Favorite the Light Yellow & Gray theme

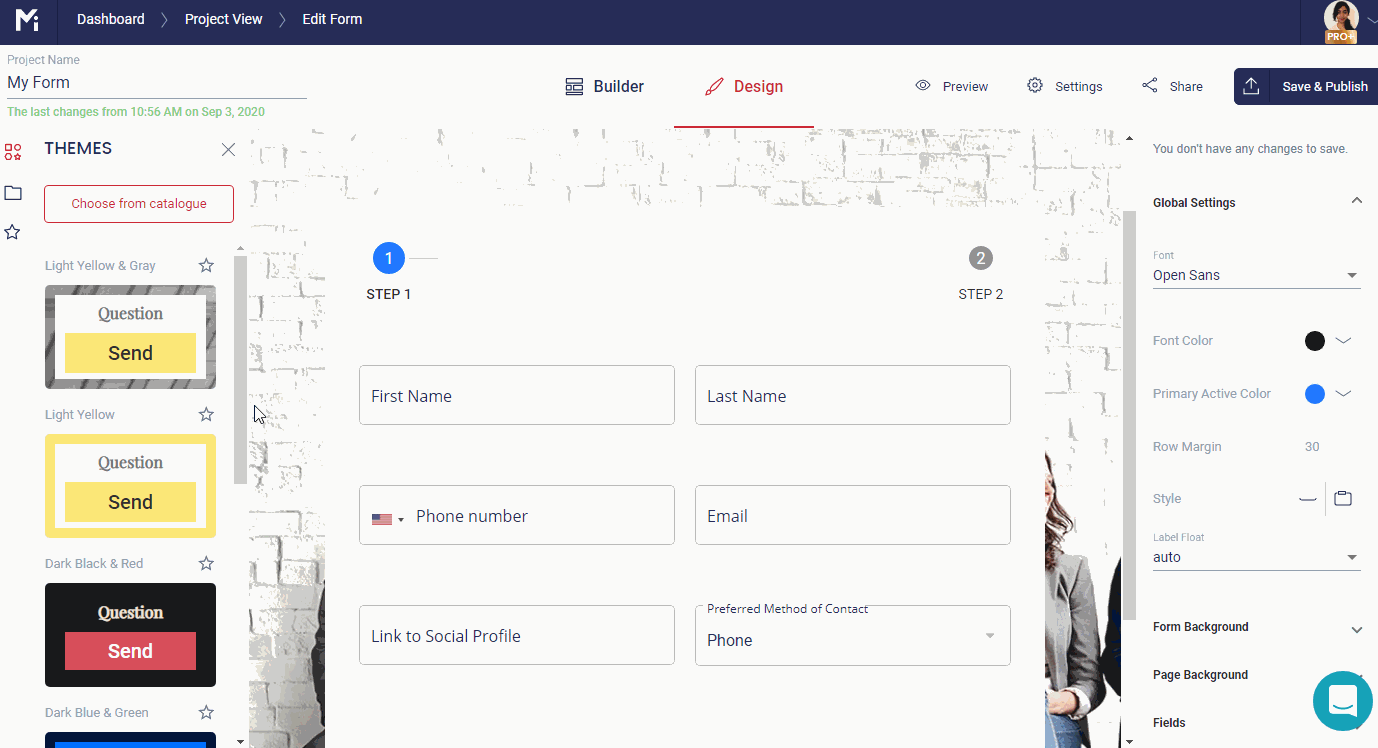206,265
